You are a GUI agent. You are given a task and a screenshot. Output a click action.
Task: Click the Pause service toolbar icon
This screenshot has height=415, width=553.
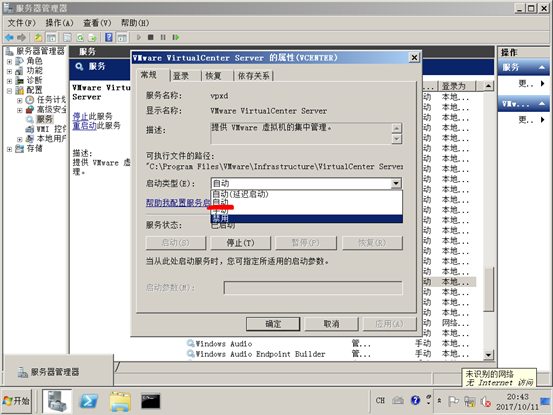click(163, 37)
